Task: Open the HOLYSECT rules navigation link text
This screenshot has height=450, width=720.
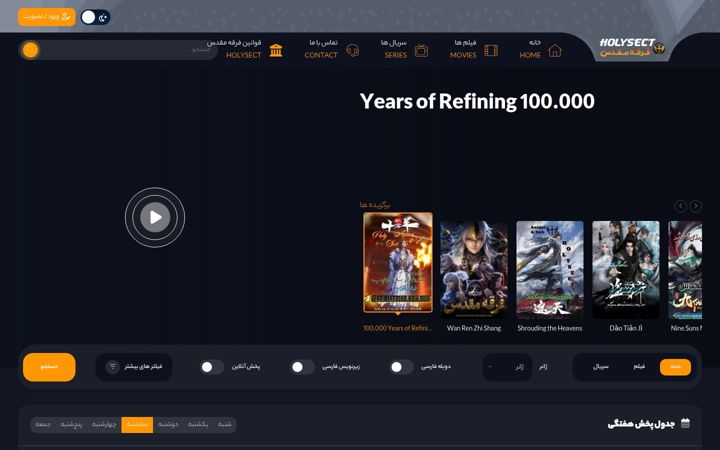Action: (243, 55)
